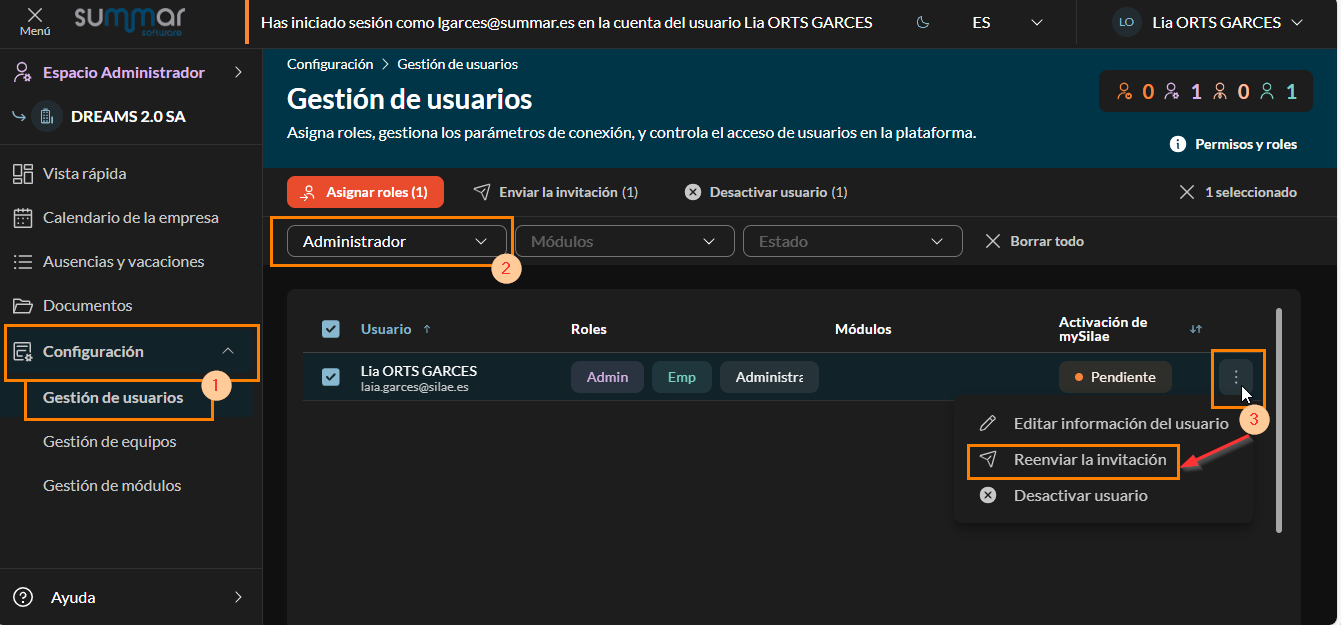Open Gestión de equipos in the sidebar
1341x625 pixels.
[110, 442]
